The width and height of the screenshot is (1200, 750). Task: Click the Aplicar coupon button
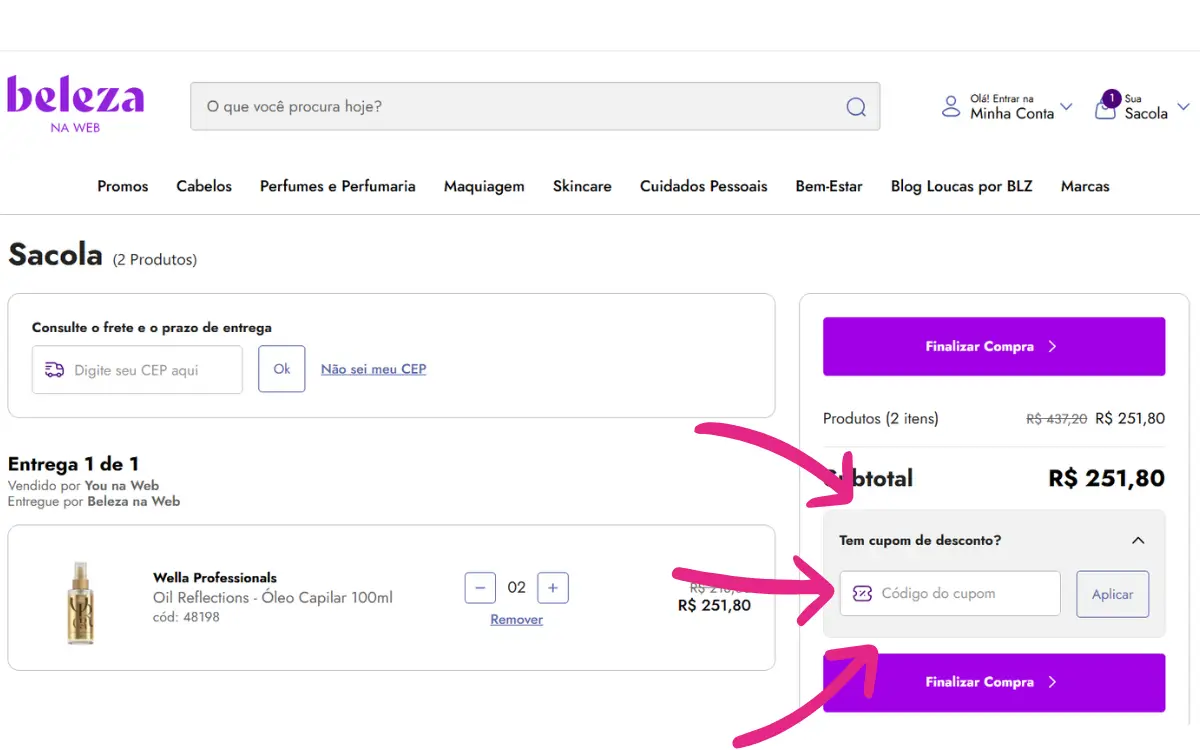[1113, 594]
